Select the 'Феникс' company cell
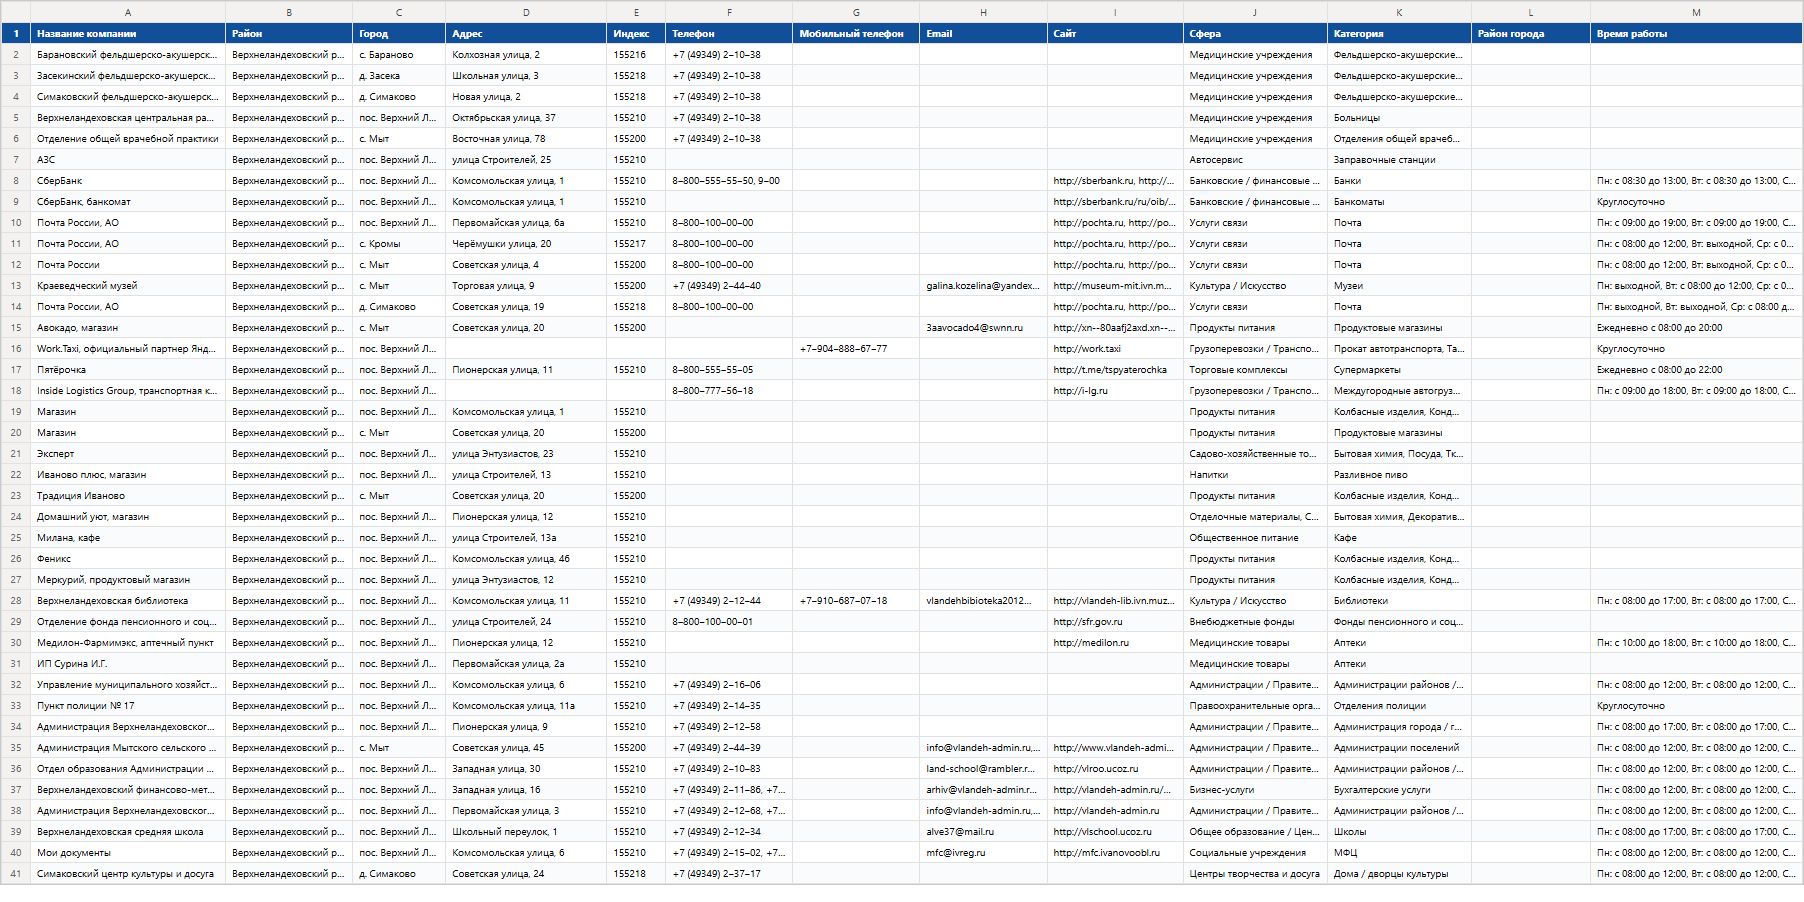 click(x=128, y=558)
